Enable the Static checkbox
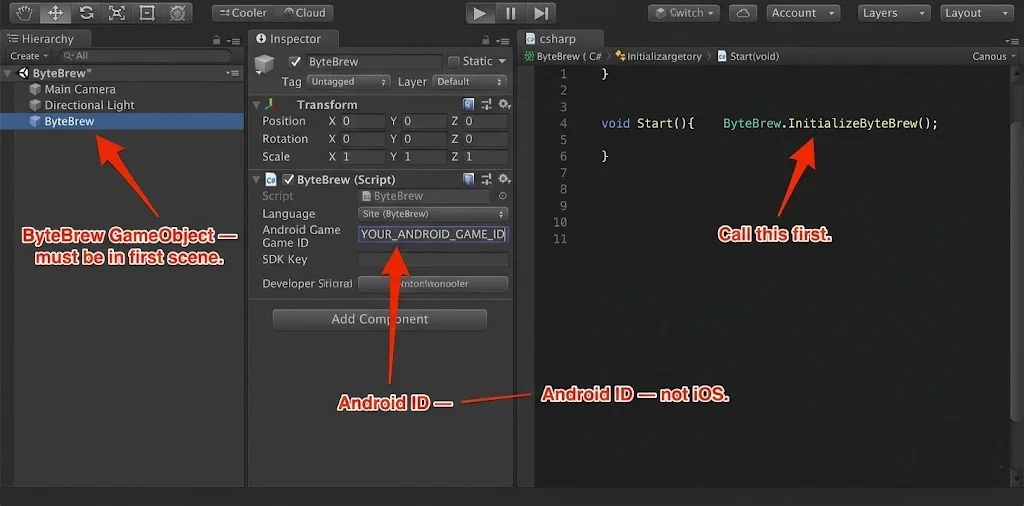Viewport: 1024px width, 506px height. tap(453, 61)
